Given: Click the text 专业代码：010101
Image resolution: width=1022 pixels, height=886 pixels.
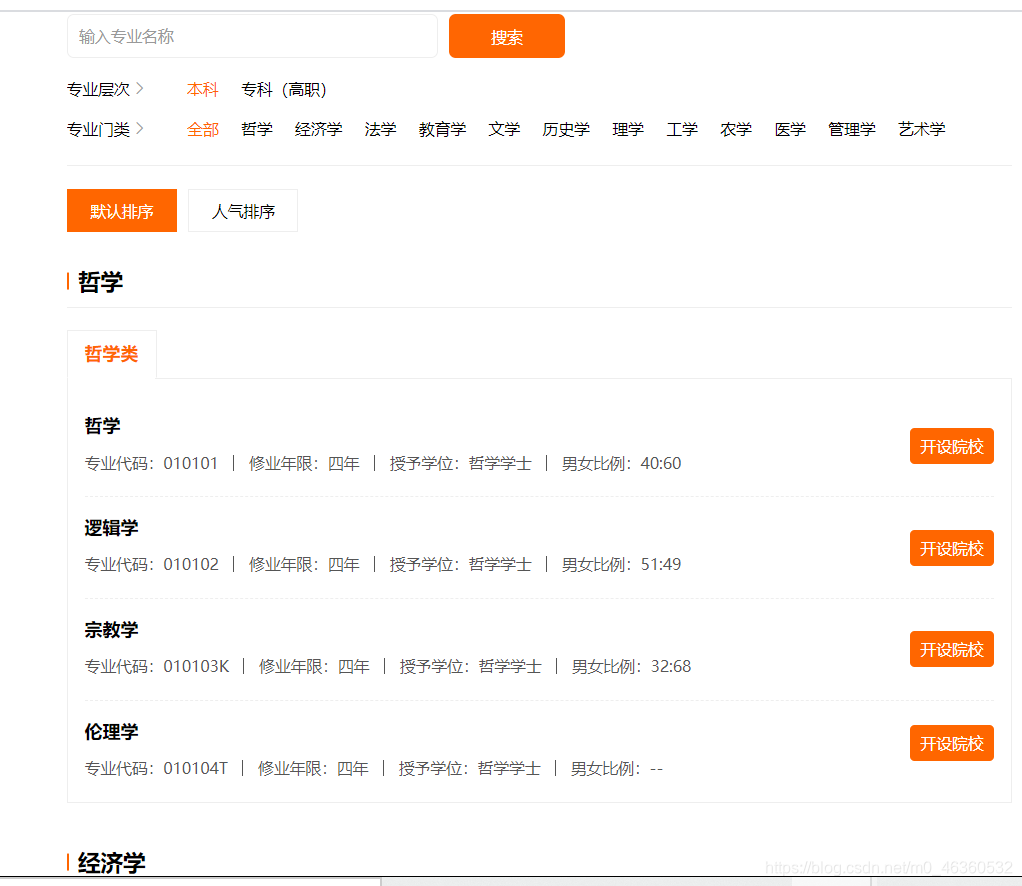Looking at the screenshot, I should [151, 464].
